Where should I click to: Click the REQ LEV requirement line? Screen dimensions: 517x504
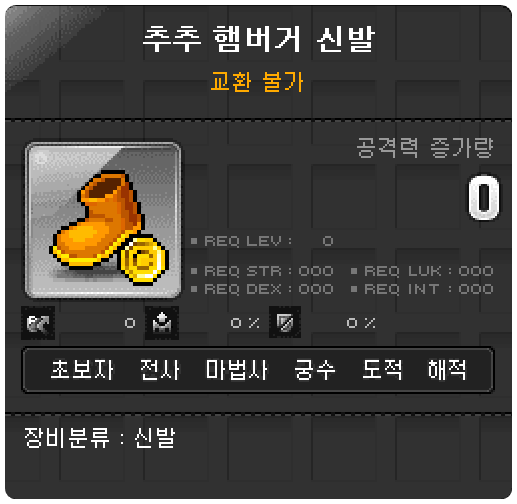point(262,241)
